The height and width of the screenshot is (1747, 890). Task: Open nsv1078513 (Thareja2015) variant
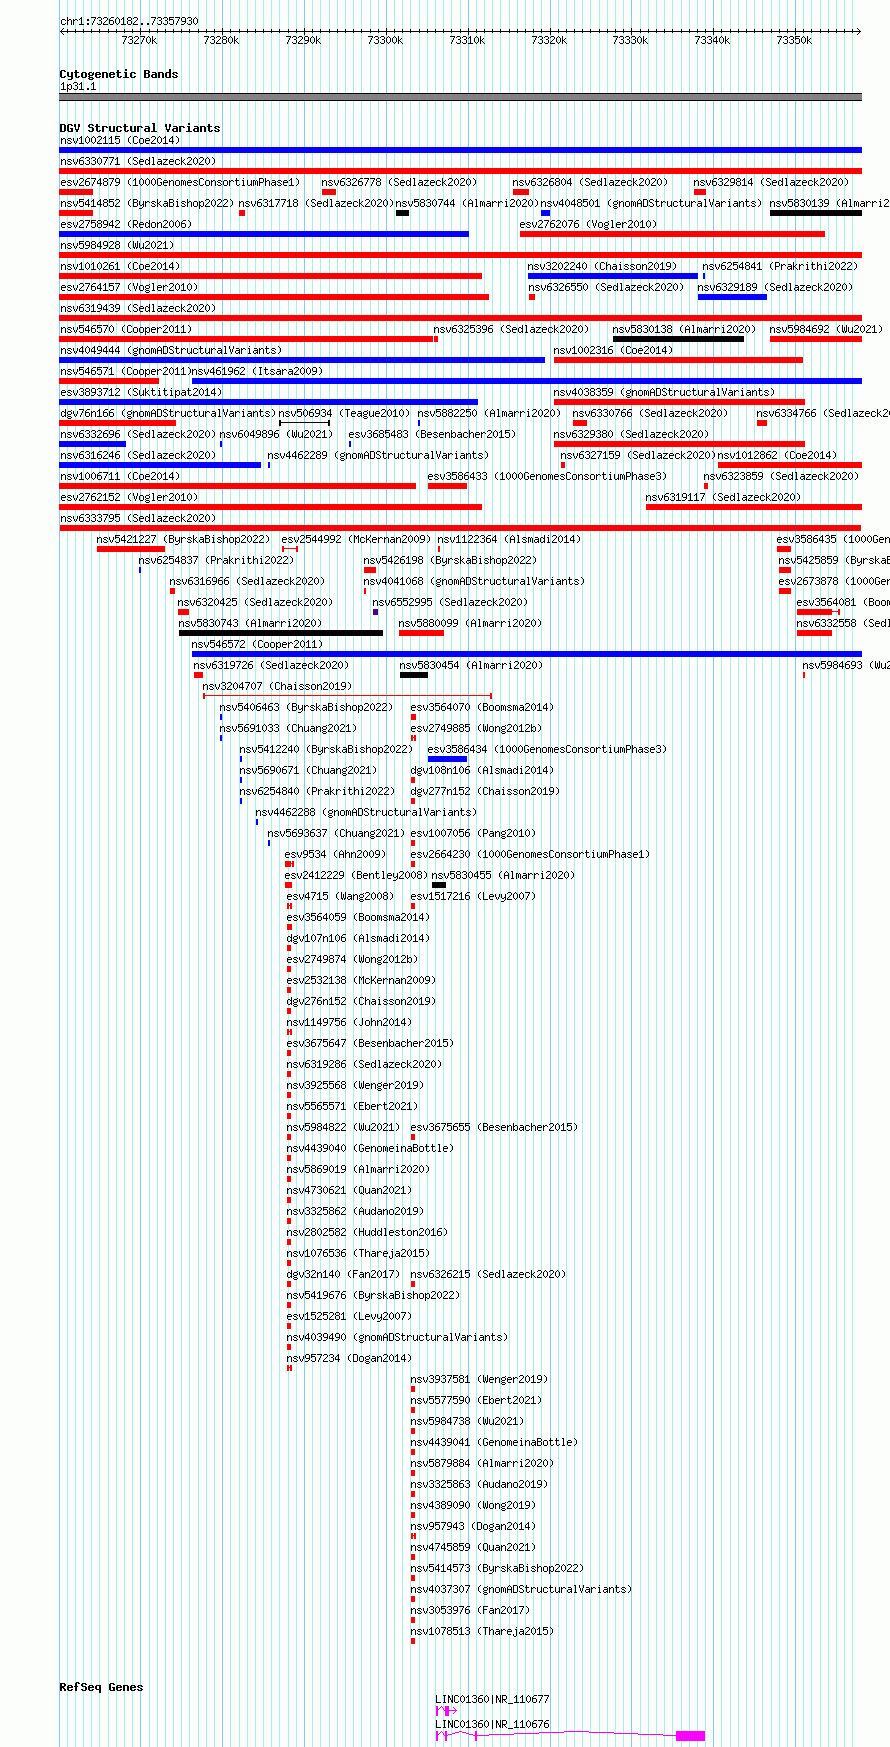(482, 1631)
